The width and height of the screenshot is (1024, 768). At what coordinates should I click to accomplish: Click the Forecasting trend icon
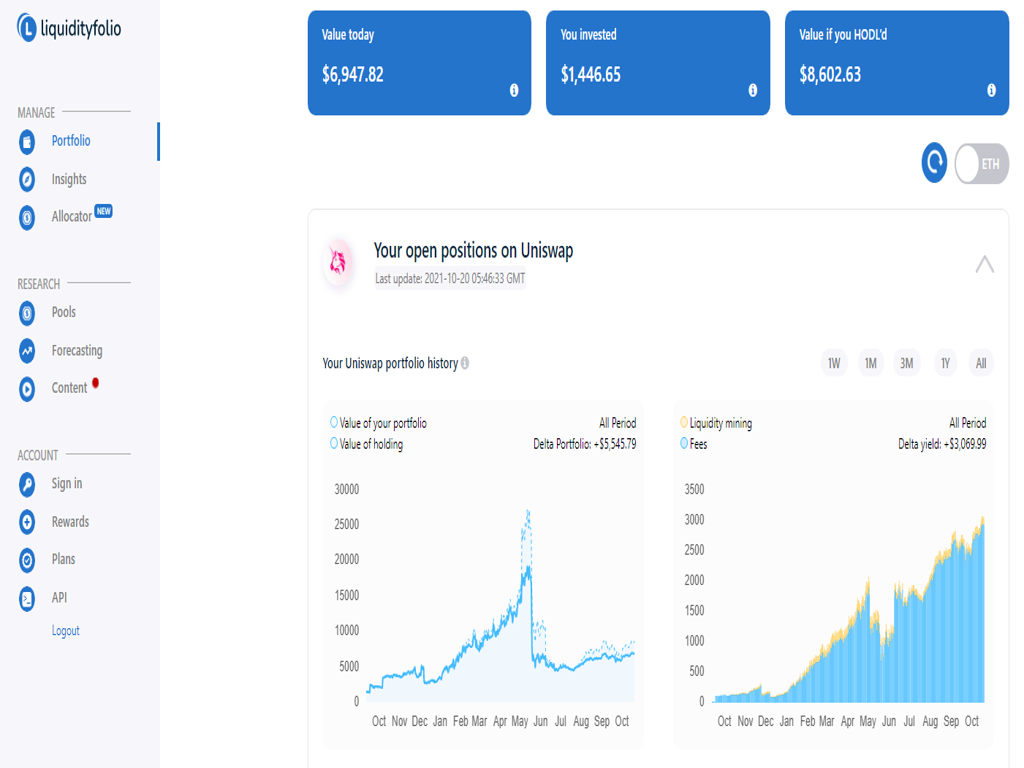(27, 351)
